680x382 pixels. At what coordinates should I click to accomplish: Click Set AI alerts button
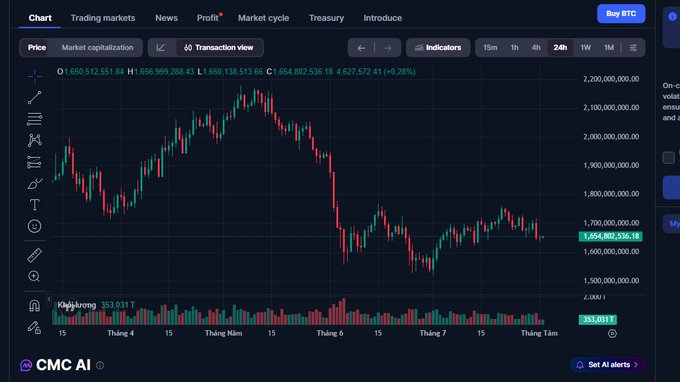[x=608, y=365]
